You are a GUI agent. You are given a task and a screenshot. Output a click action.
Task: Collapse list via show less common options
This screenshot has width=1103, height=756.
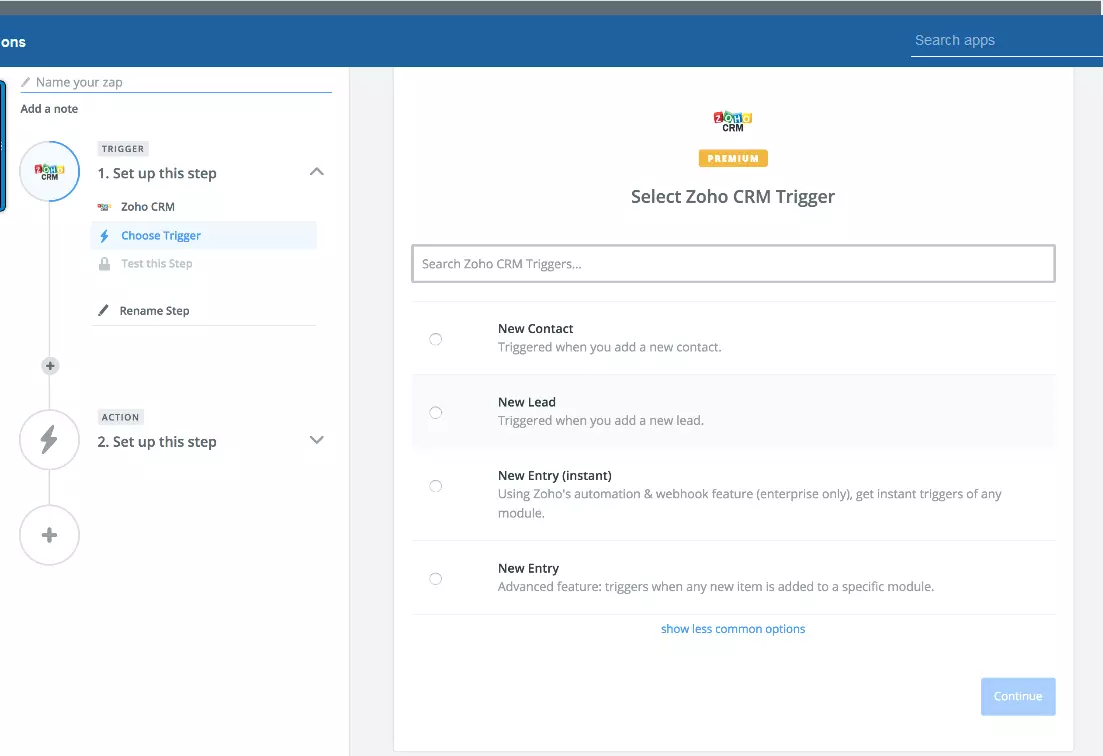(733, 629)
